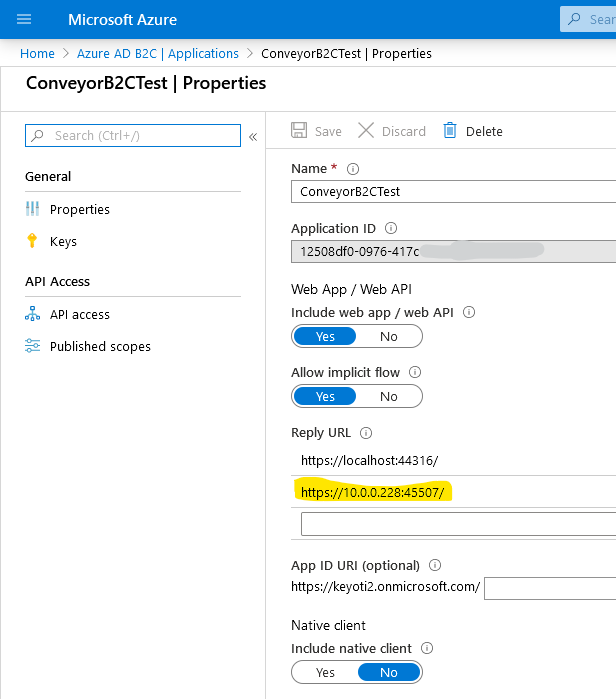Open Azure AD B2C | Applications breadcrumb
The width and height of the screenshot is (616, 699).
[x=158, y=53]
